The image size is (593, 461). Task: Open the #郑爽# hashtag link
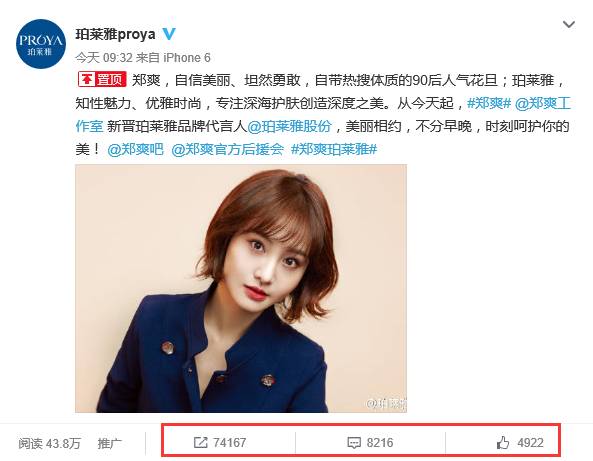pos(489,103)
